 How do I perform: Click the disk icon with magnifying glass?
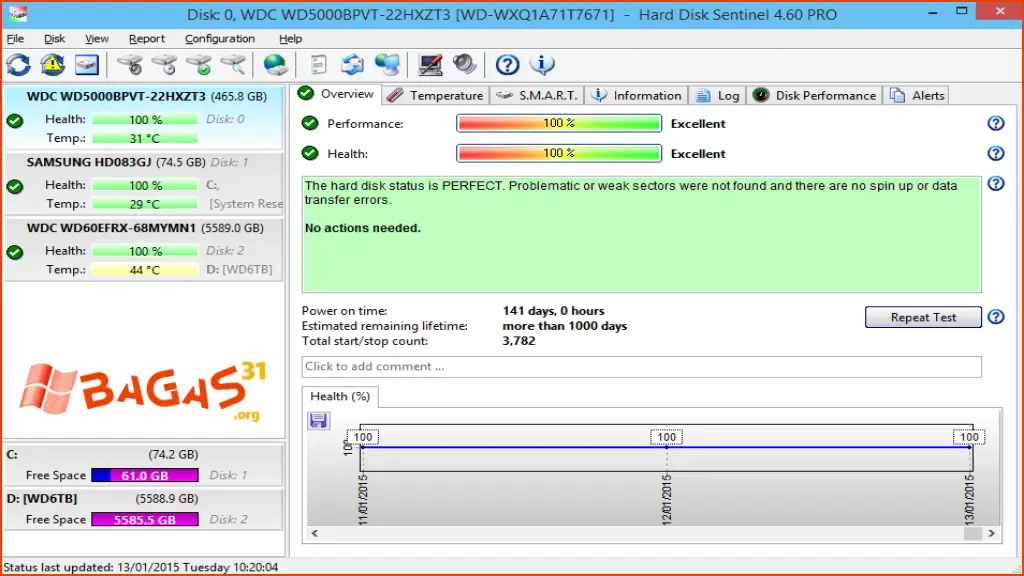pyautogui.click(x=233, y=65)
